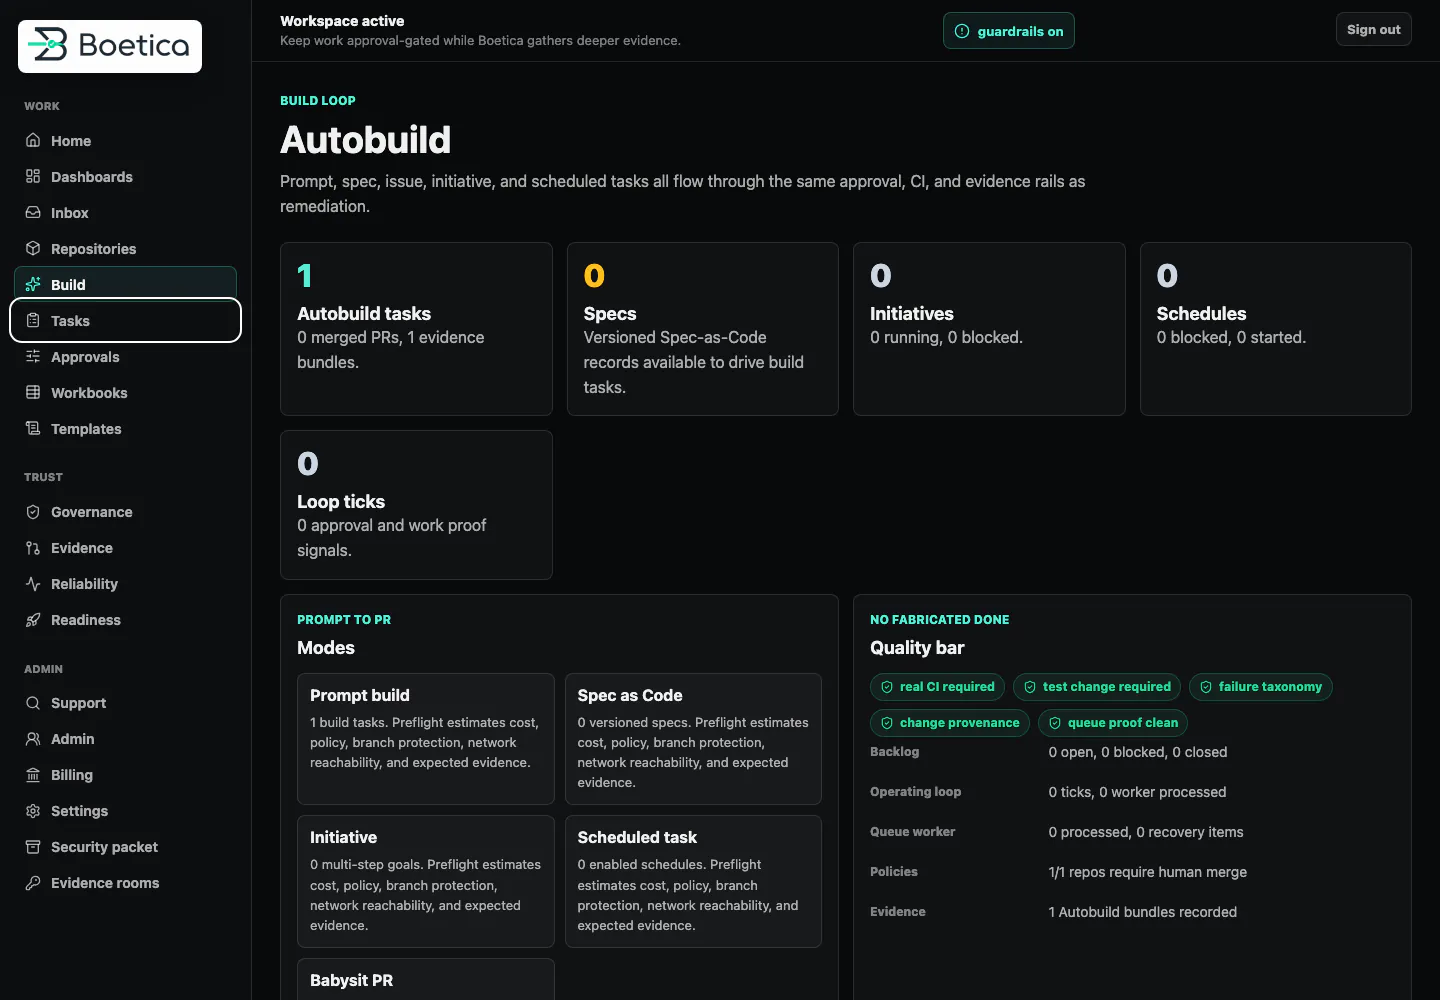This screenshot has width=1440, height=1000.
Task: Navigate to Repositories
Action: point(125,249)
